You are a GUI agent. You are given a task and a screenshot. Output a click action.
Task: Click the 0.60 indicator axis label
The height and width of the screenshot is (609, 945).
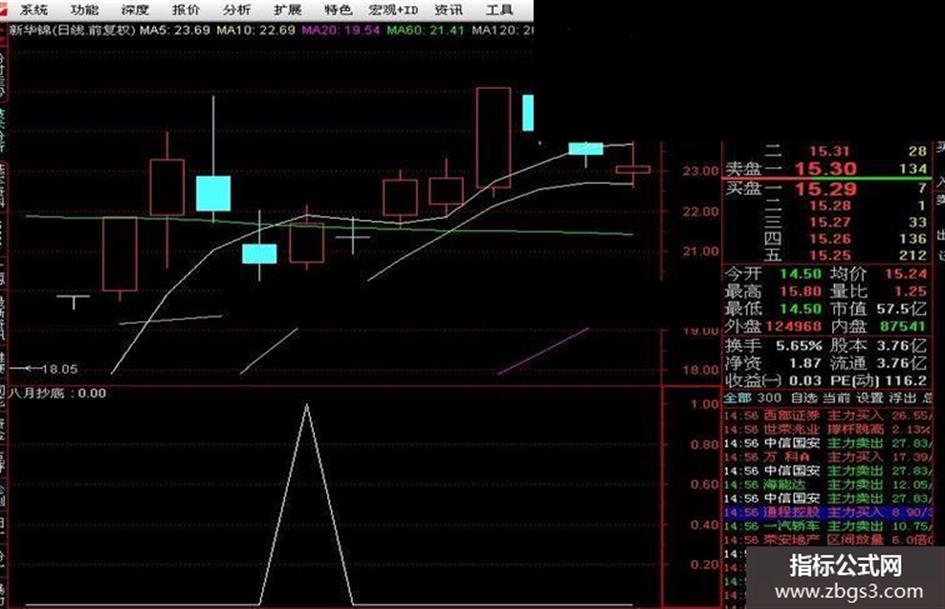pos(705,485)
